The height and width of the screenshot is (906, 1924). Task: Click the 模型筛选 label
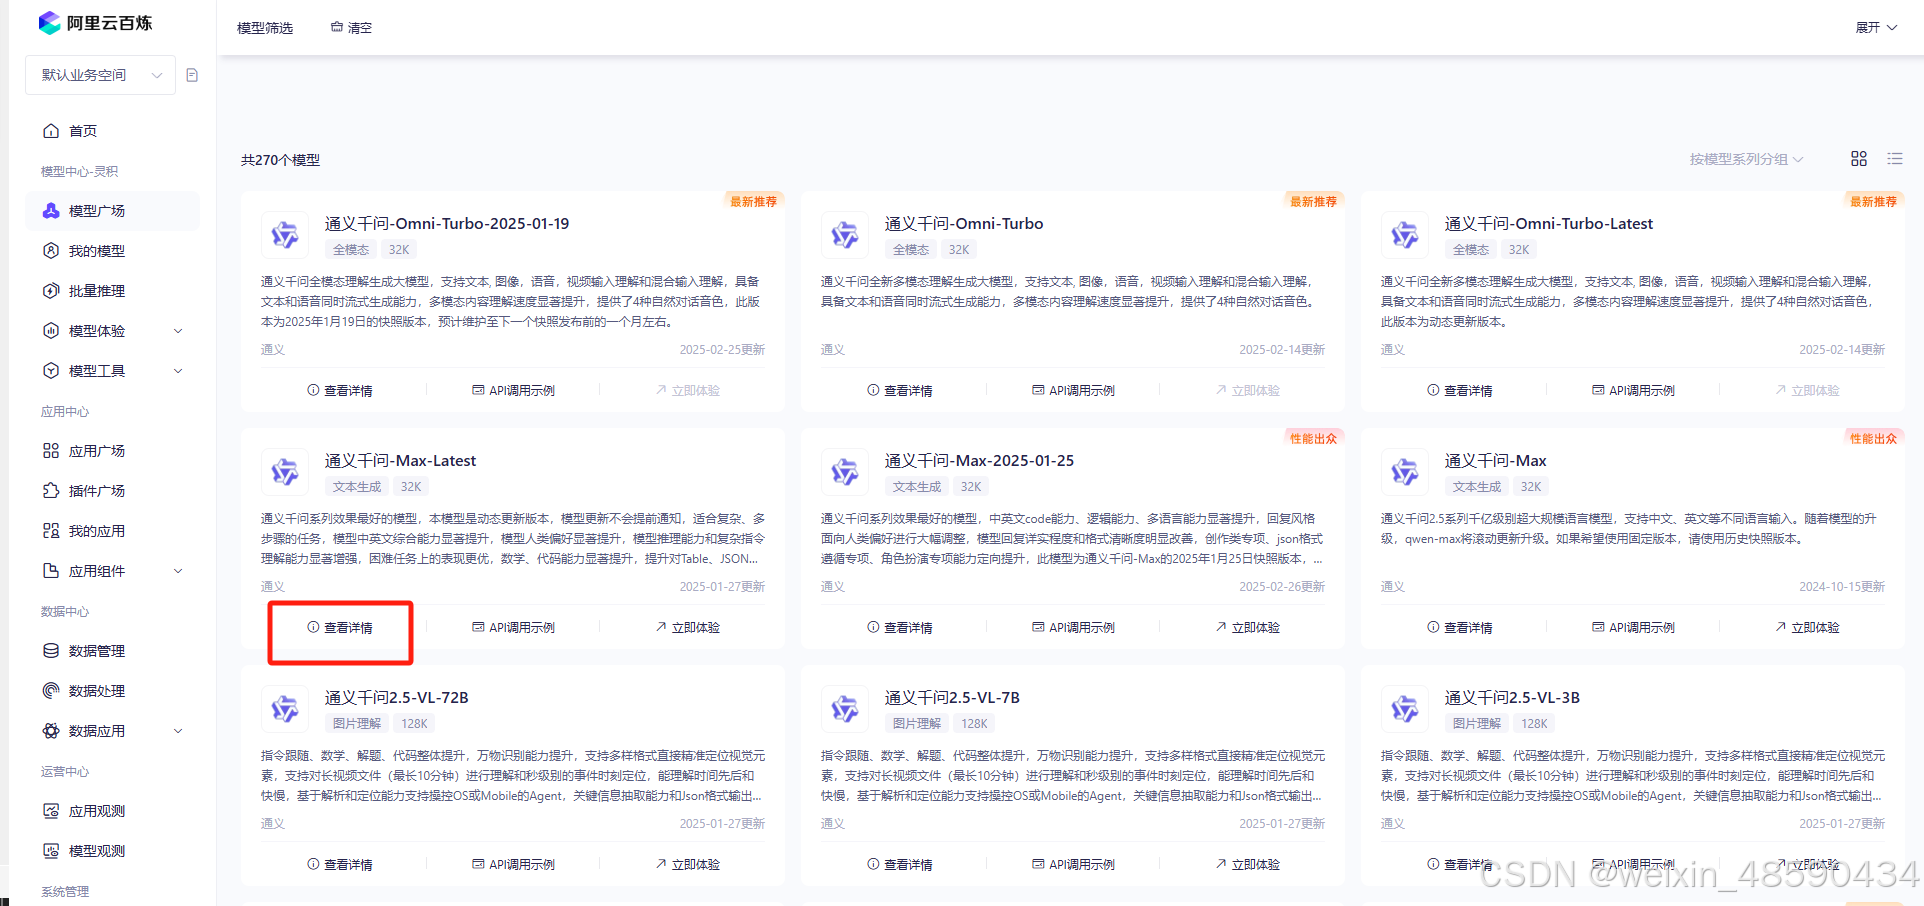[x=265, y=28]
